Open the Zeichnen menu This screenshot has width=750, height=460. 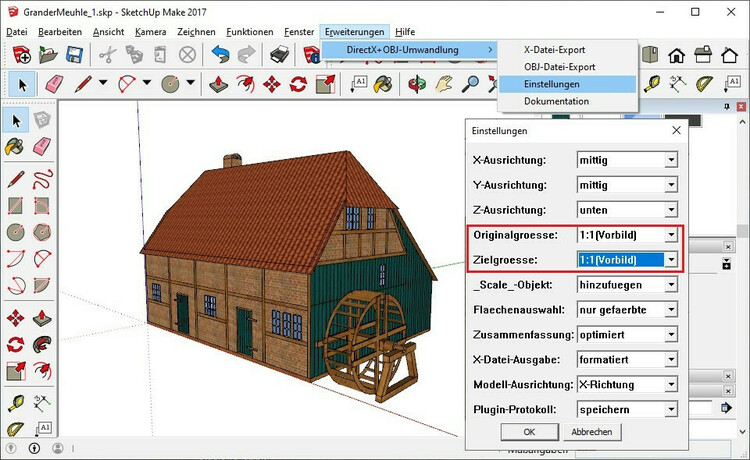[196, 32]
